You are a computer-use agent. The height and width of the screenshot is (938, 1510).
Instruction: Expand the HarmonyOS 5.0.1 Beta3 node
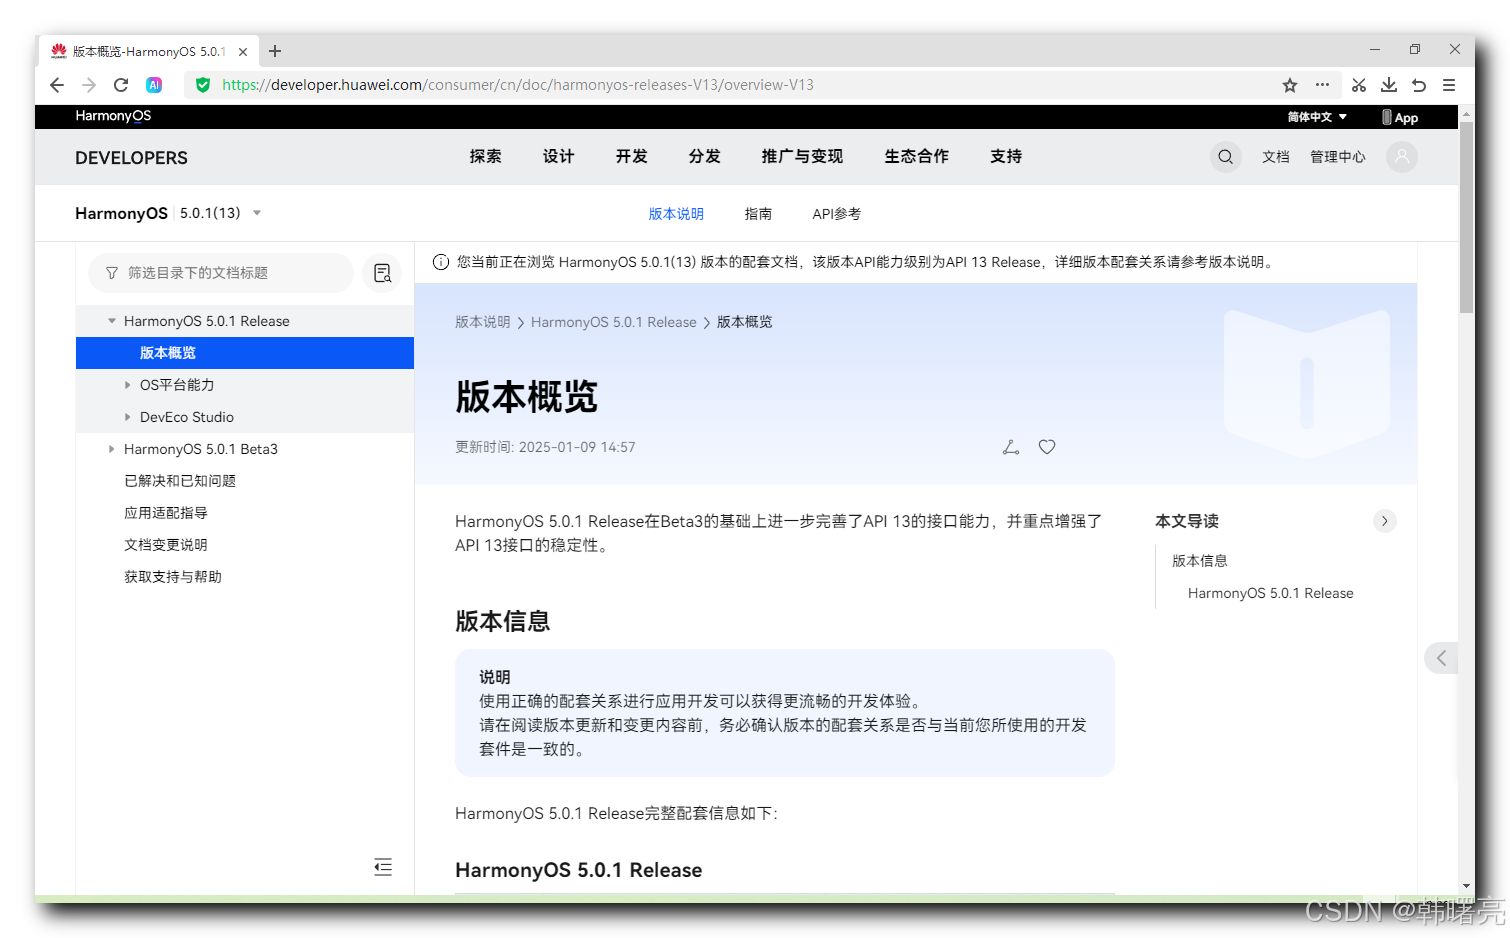[x=111, y=449]
